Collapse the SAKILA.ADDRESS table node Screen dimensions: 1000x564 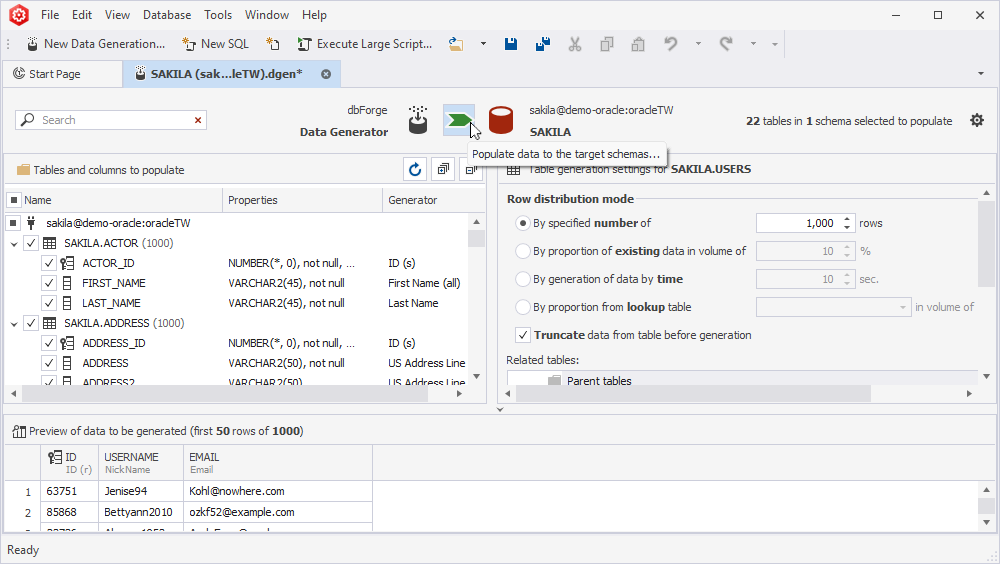(14, 324)
